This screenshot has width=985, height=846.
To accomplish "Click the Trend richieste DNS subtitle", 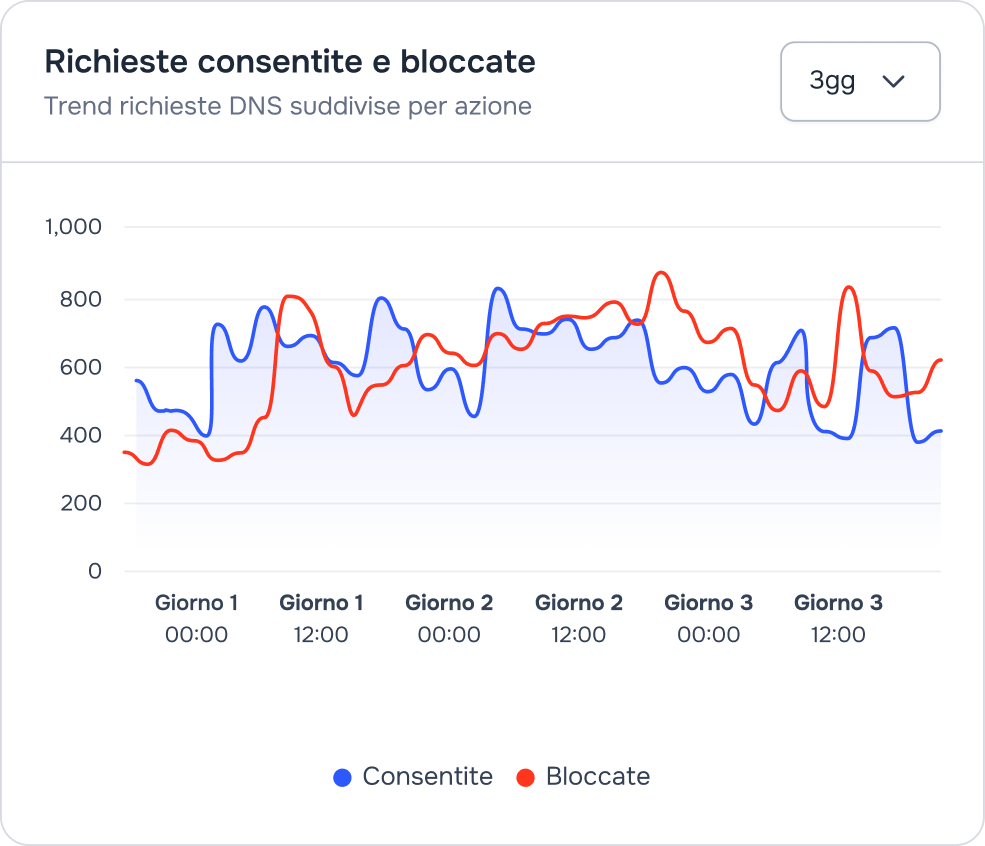I will coord(288,106).
